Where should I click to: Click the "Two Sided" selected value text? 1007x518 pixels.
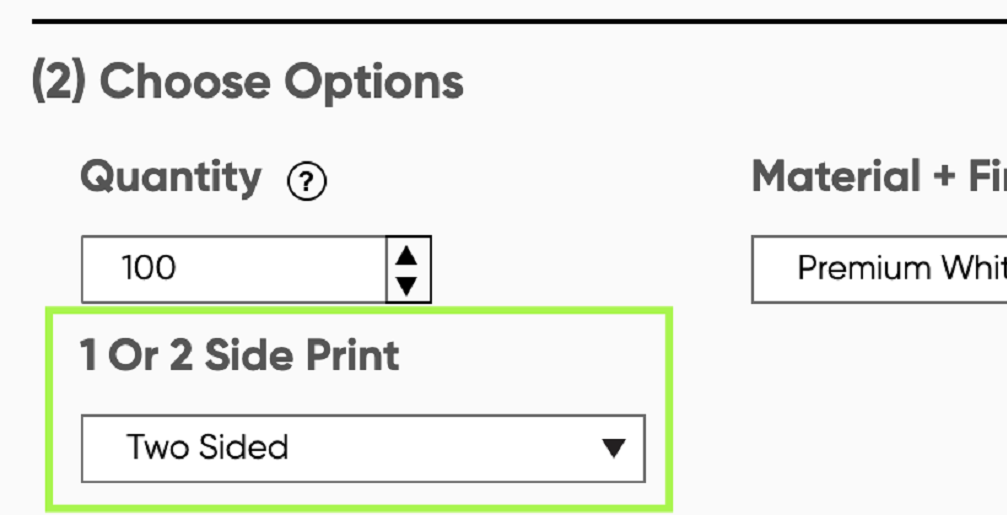point(207,447)
